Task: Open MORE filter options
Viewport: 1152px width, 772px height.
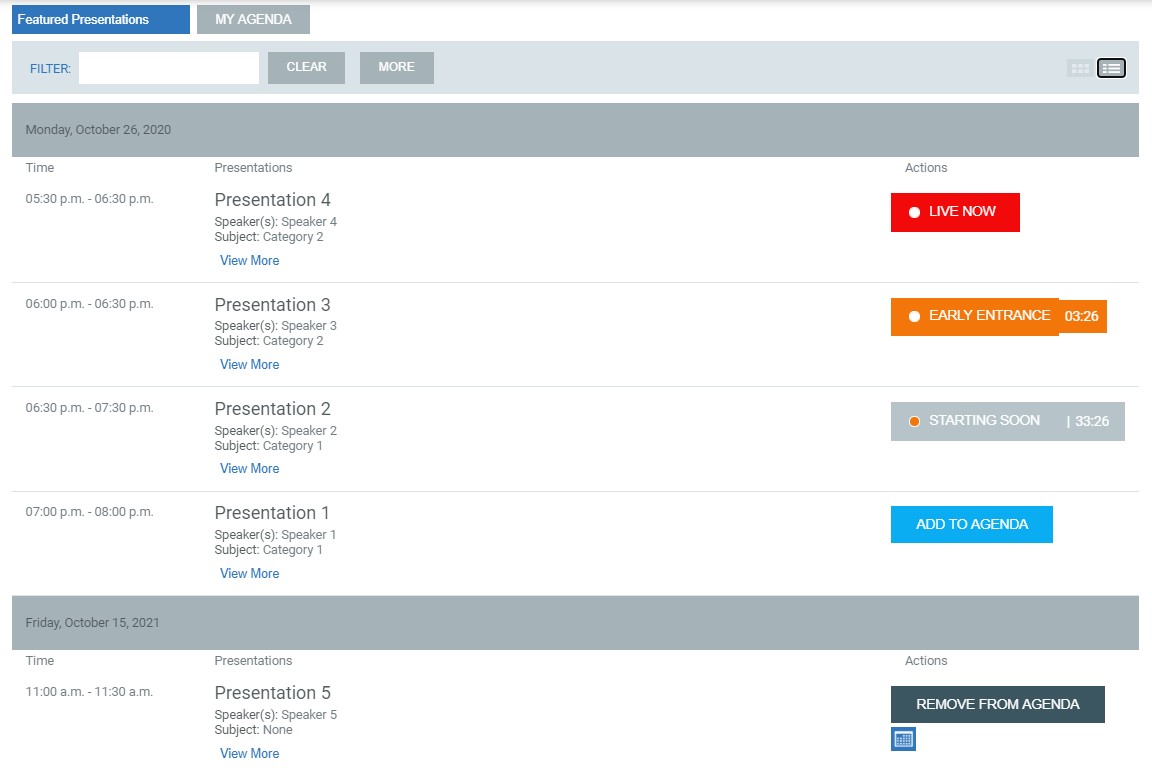Action: pos(397,68)
